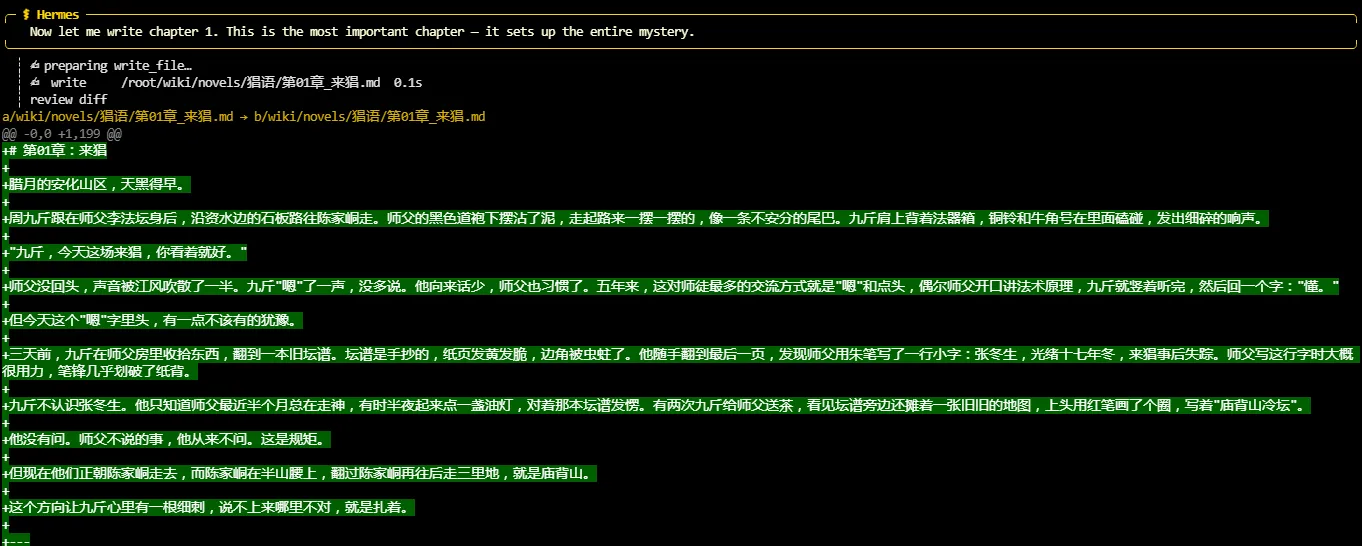Click the line starting "但现在他们正朝陈家峒走去"

point(300,474)
